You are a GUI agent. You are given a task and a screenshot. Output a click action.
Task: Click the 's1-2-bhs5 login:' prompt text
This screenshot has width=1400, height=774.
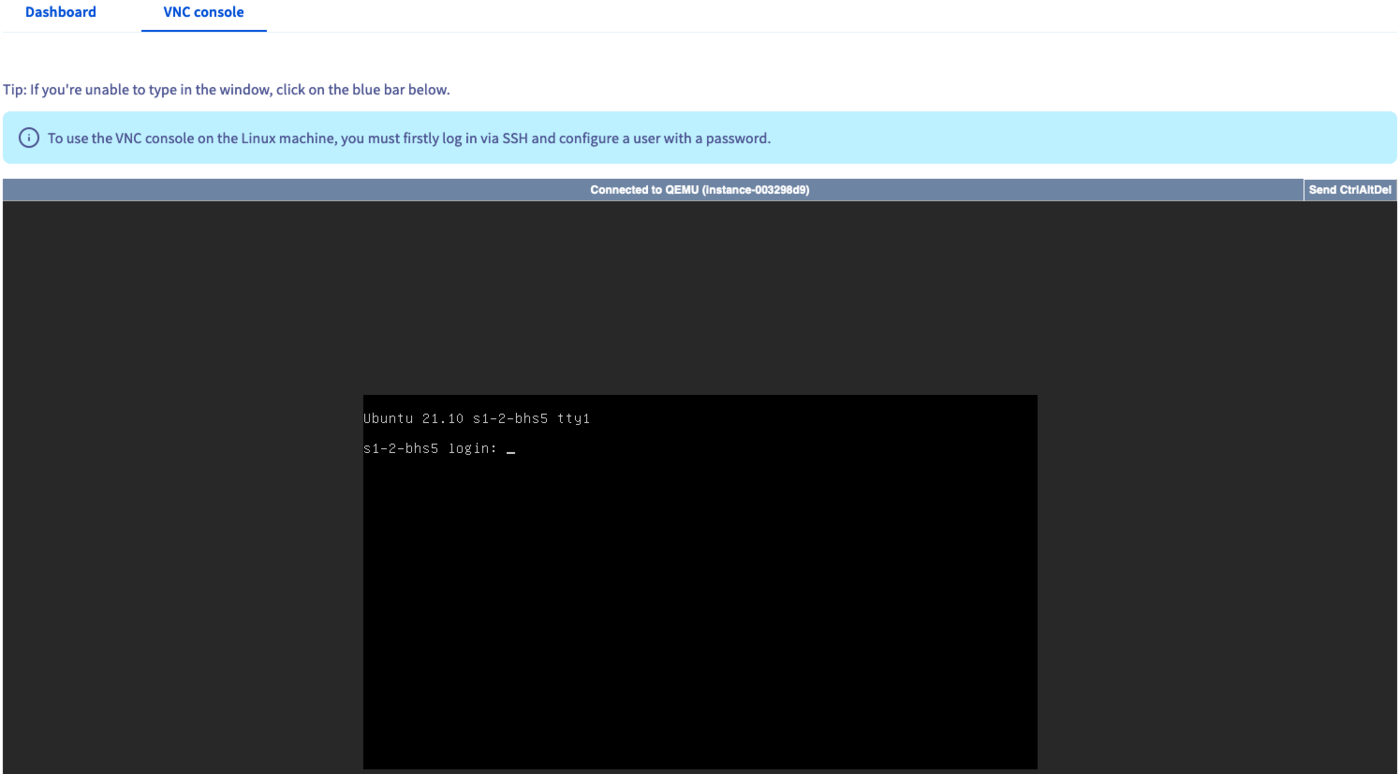(430, 449)
